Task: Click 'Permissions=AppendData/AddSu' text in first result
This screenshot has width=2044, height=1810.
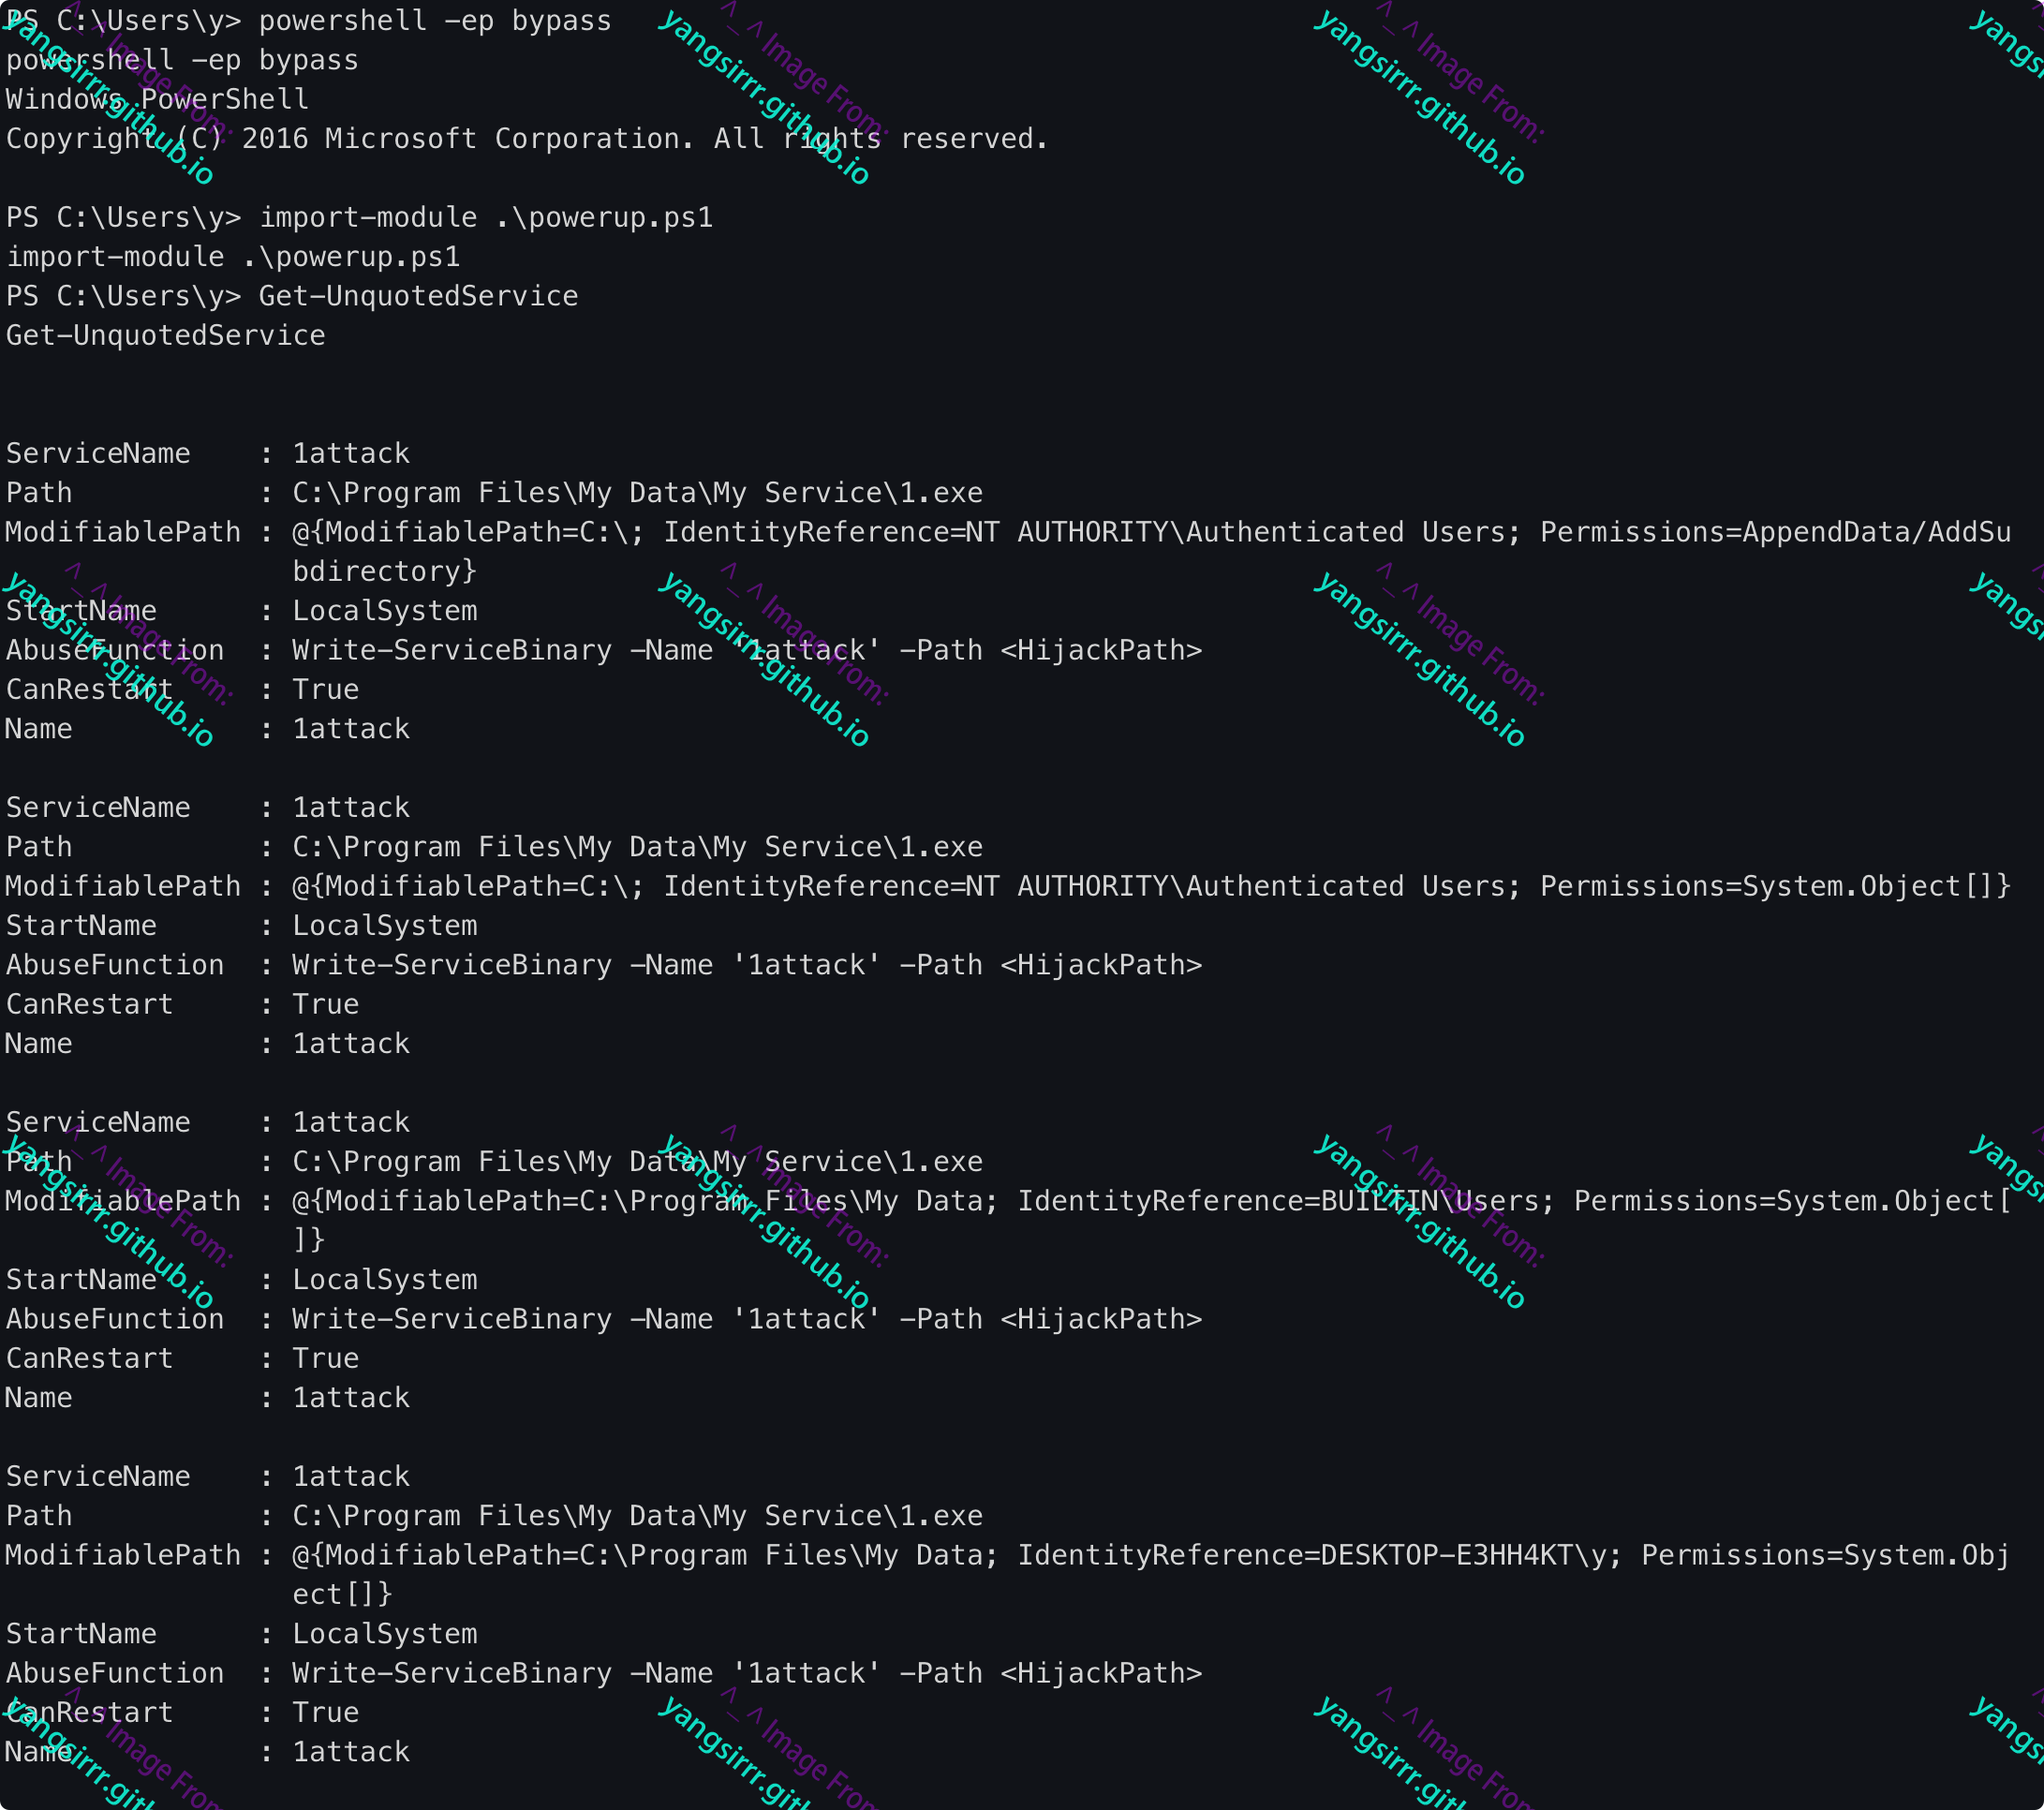Action: [1774, 532]
